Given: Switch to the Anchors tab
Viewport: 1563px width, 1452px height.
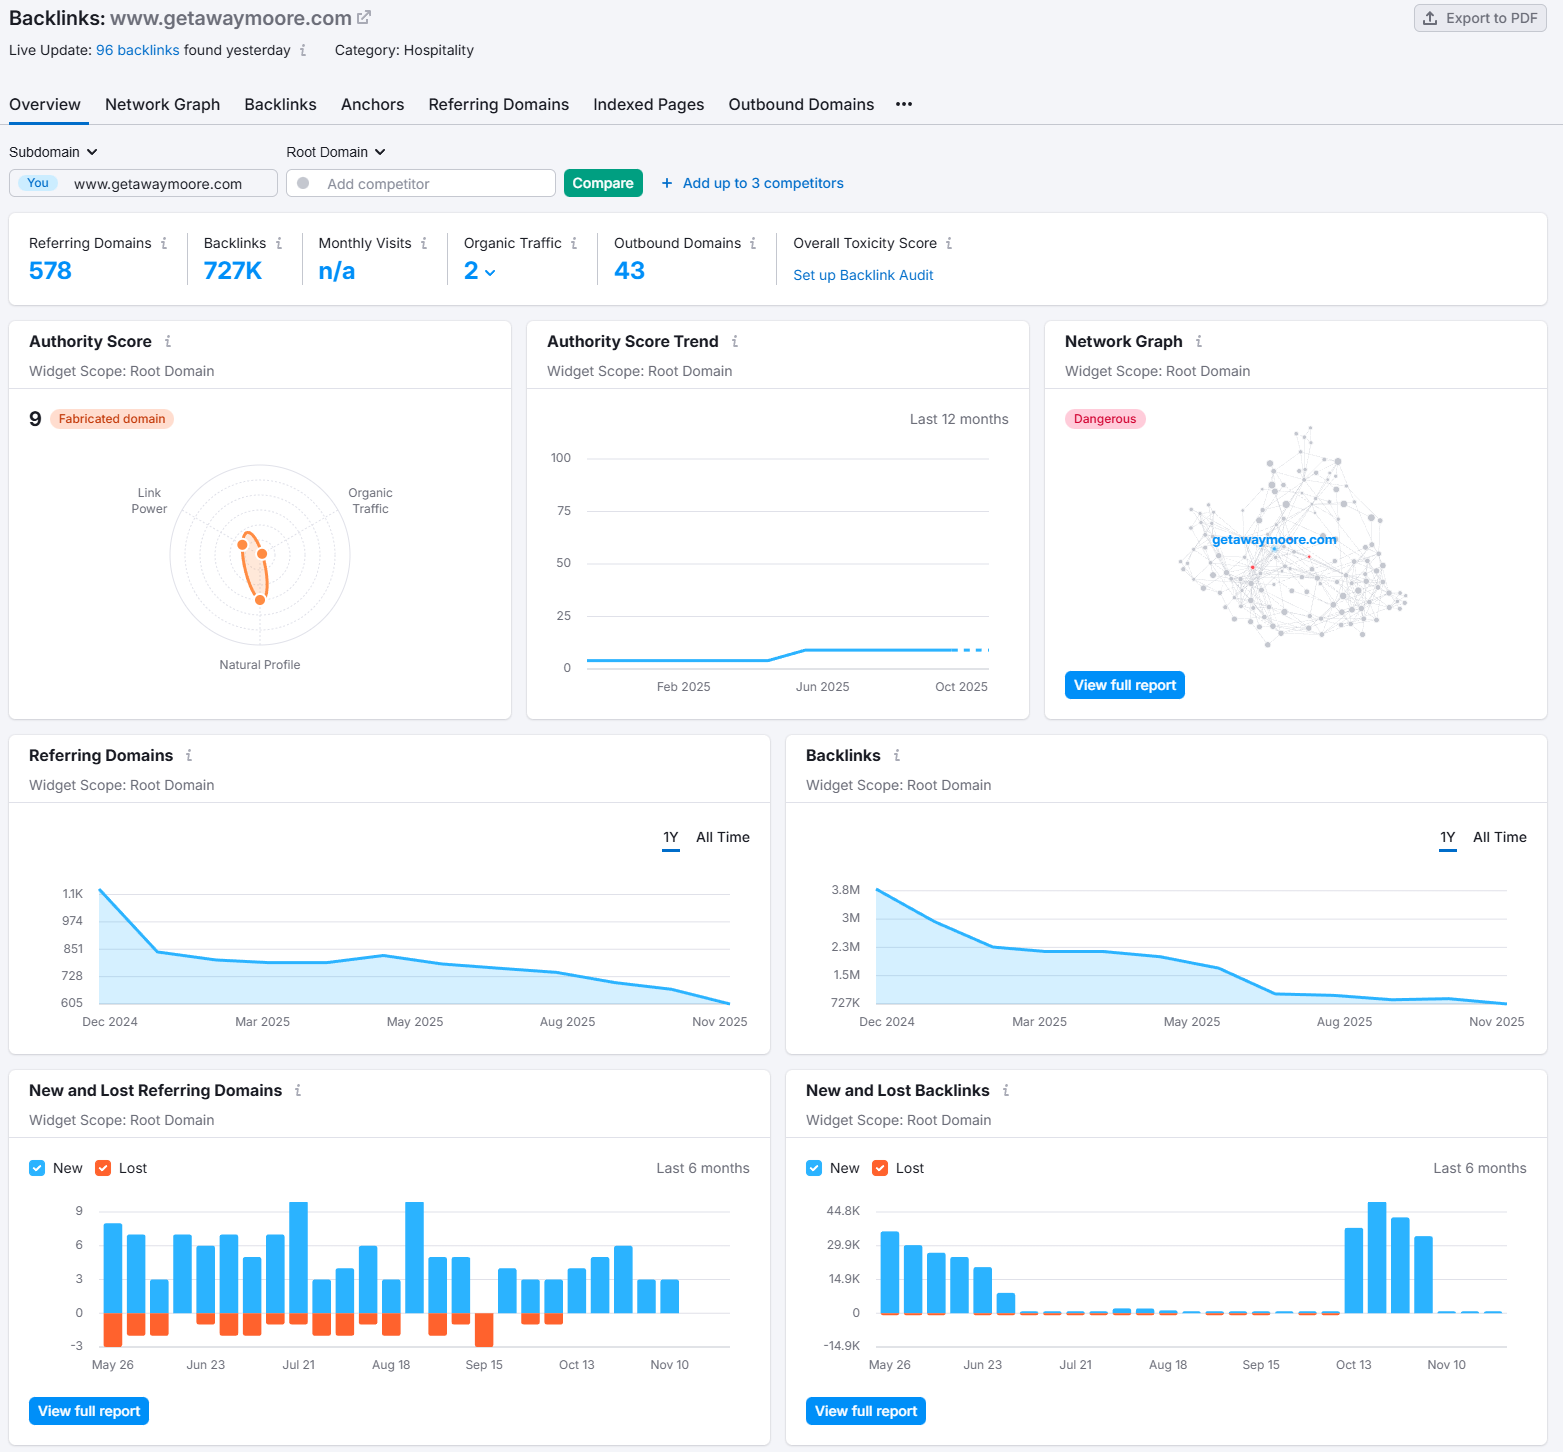Looking at the screenshot, I should click(x=372, y=104).
